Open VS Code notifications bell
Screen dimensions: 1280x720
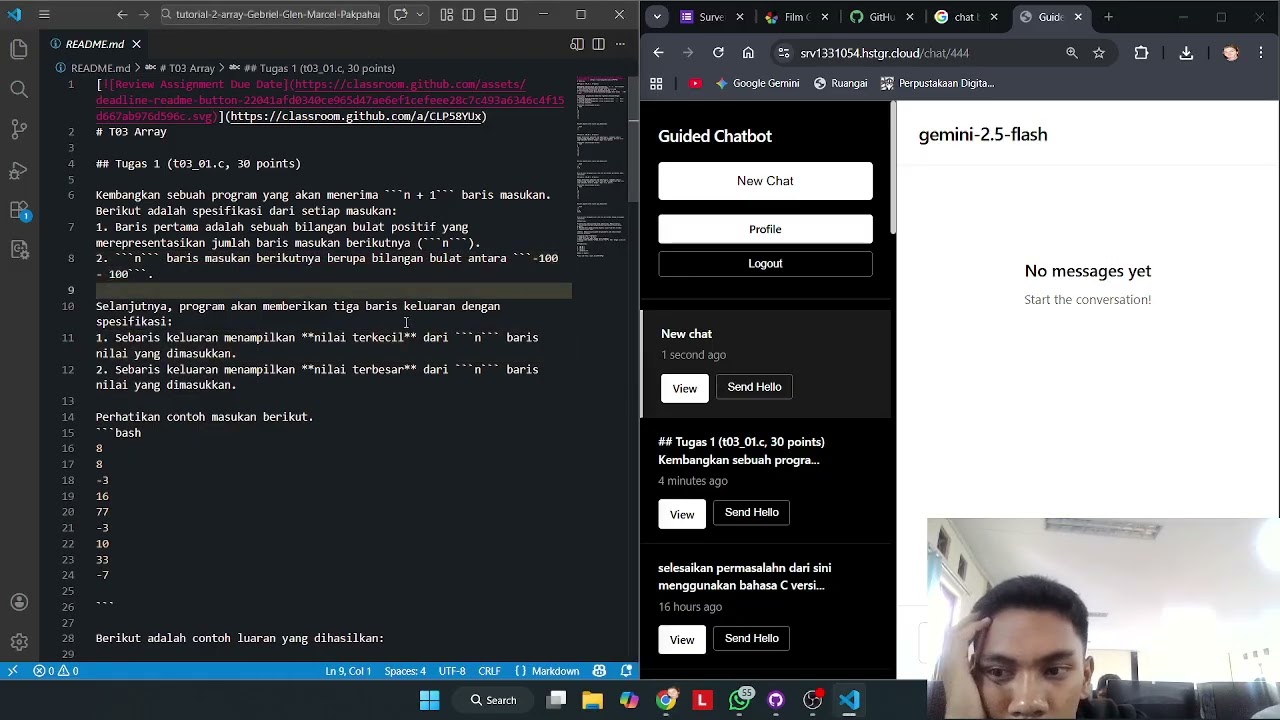627,671
